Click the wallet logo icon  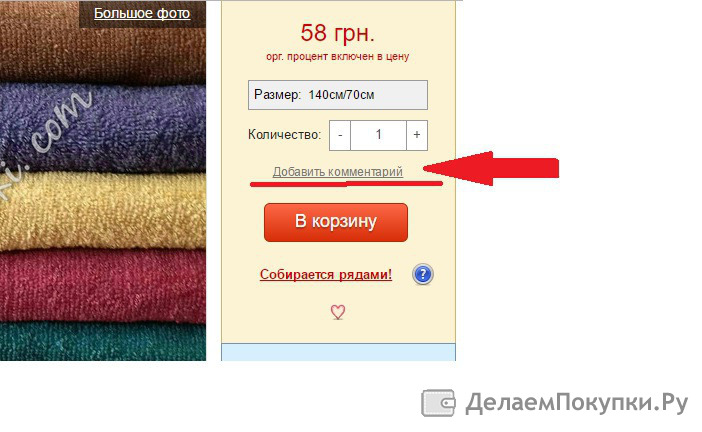439,403
